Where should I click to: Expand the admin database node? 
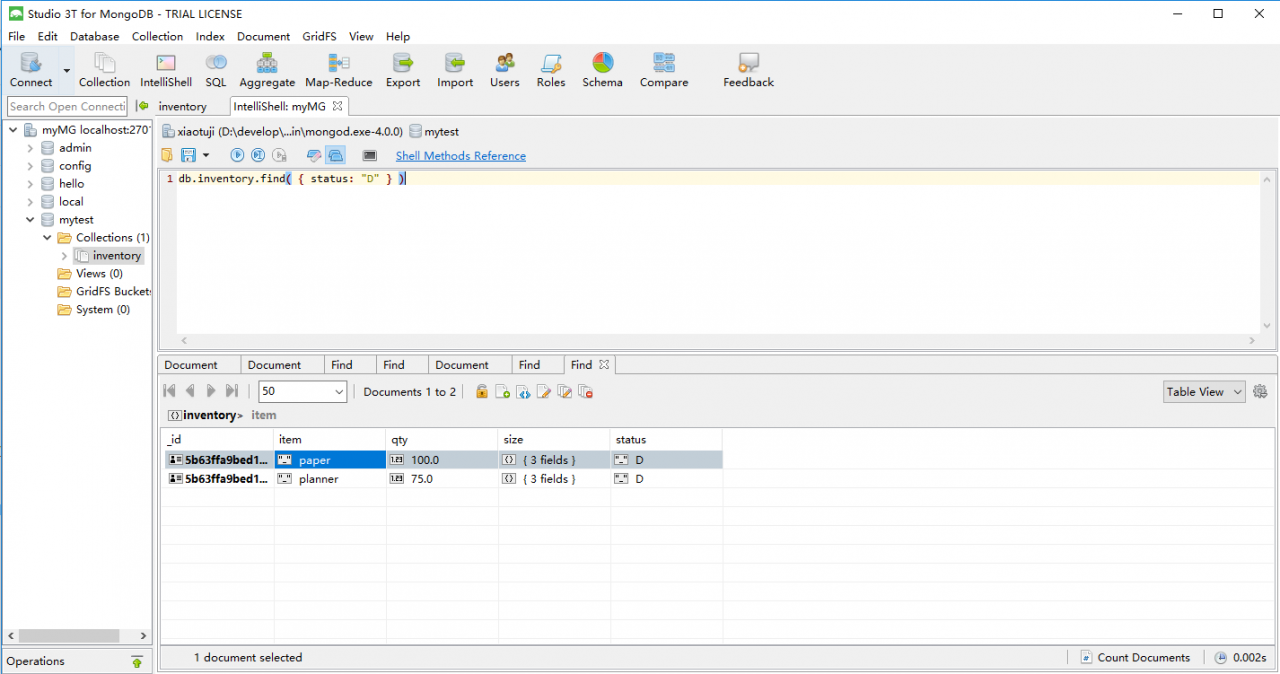click(30, 148)
